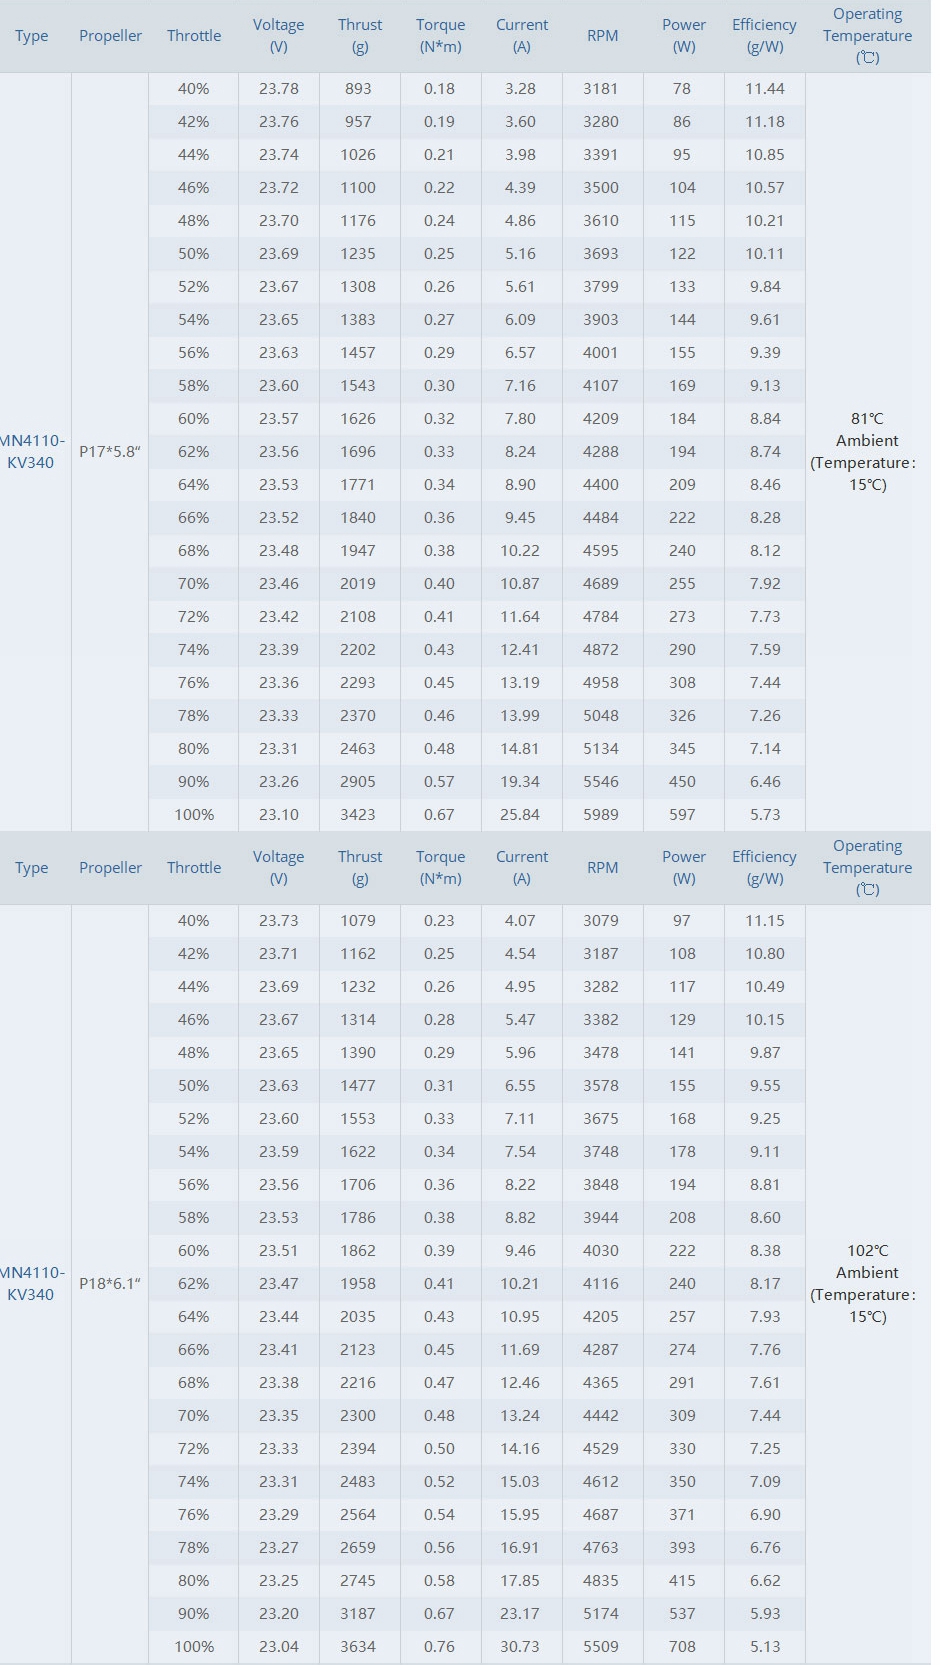Select the voltage value 23.04

click(x=279, y=1647)
